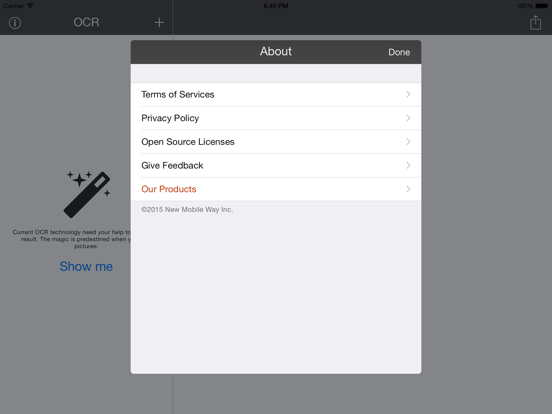Tap the 8:40 PM clock
552x414 pixels.
(276, 6)
